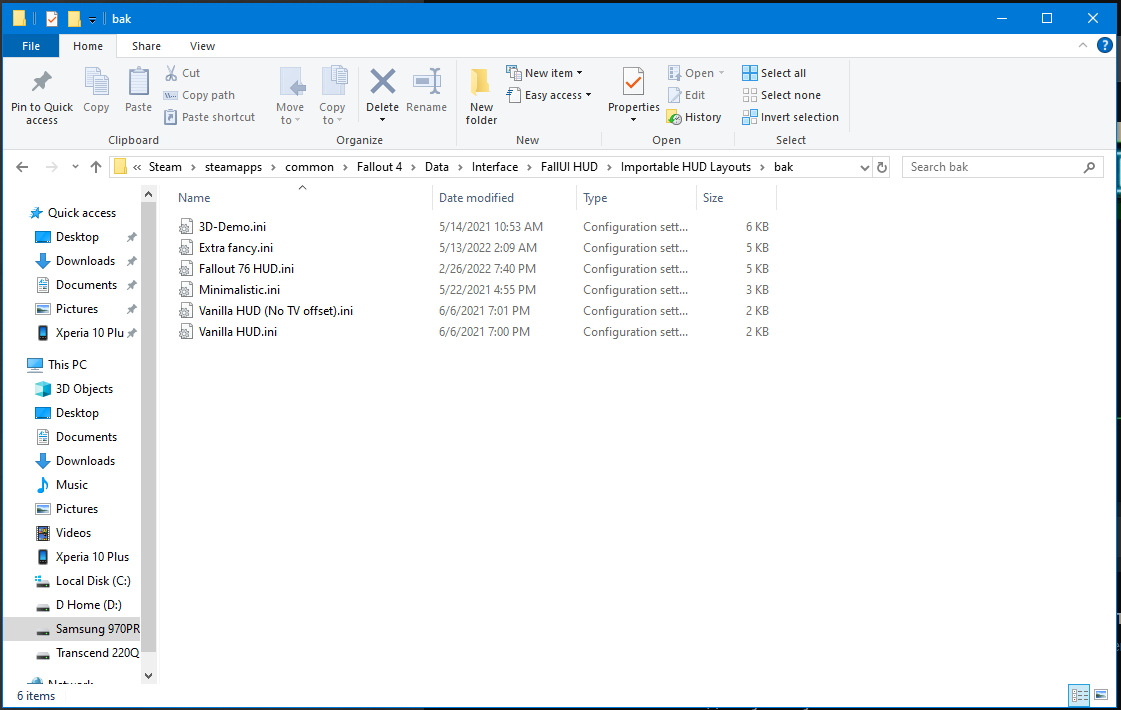This screenshot has height=710, width=1121.
Task: Navigate to Fallout 4 in address path
Action: click(379, 167)
